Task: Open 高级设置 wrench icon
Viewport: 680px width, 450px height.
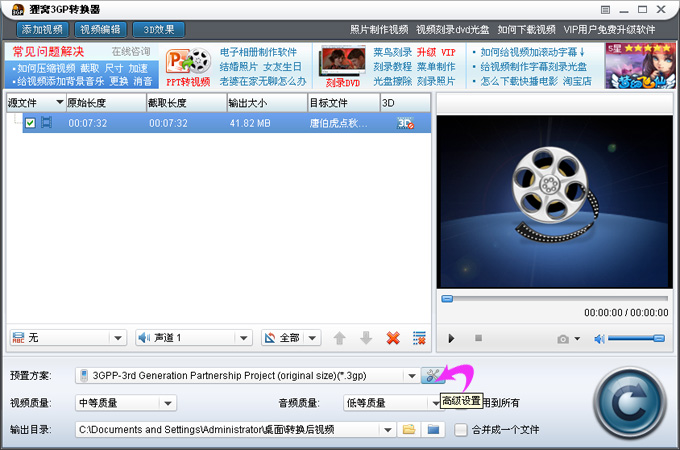Action: click(432, 375)
